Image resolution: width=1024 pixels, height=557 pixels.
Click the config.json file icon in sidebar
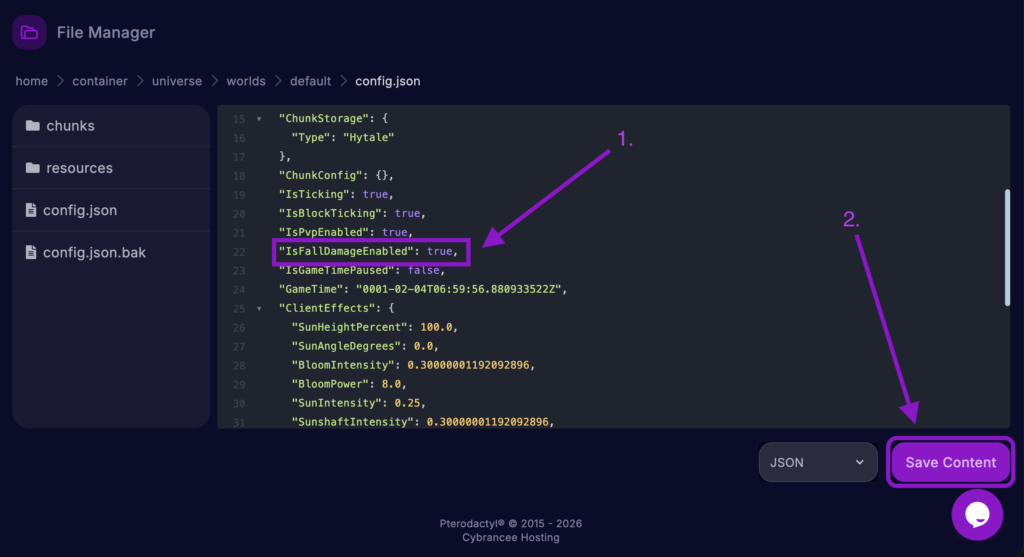click(32, 210)
